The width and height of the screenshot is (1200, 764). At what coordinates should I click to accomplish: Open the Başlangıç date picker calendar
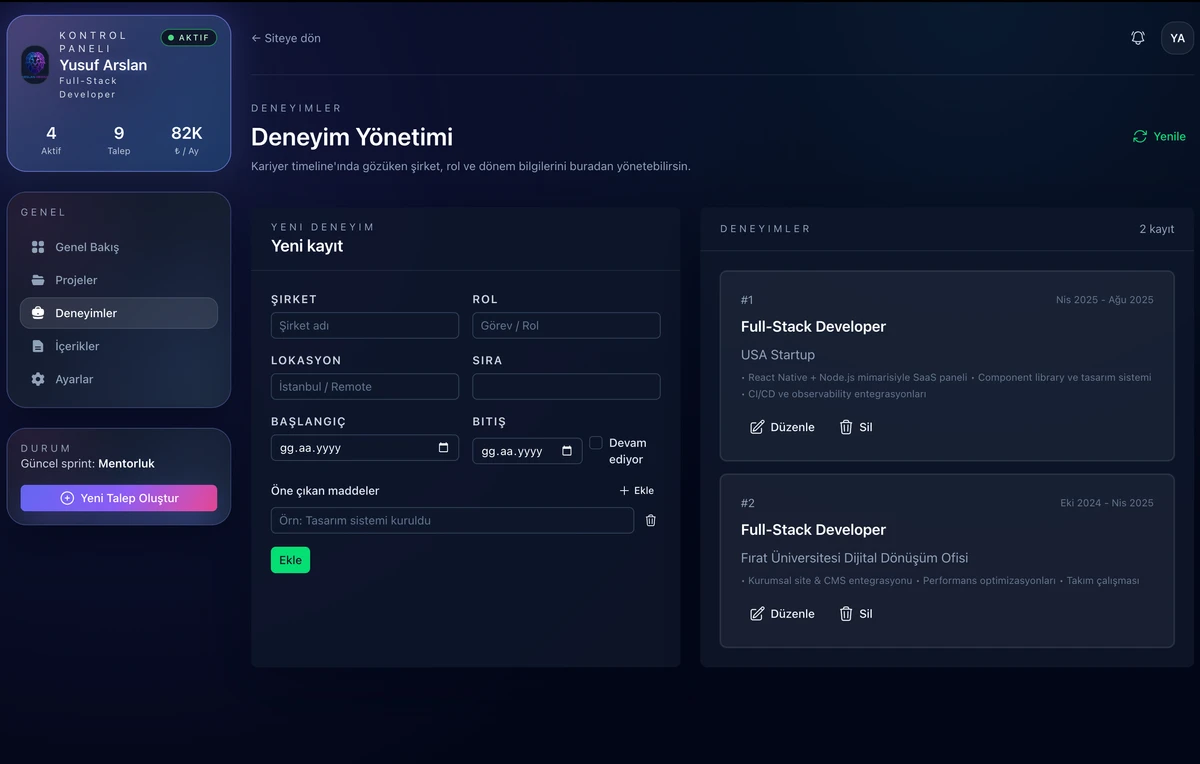pos(443,448)
